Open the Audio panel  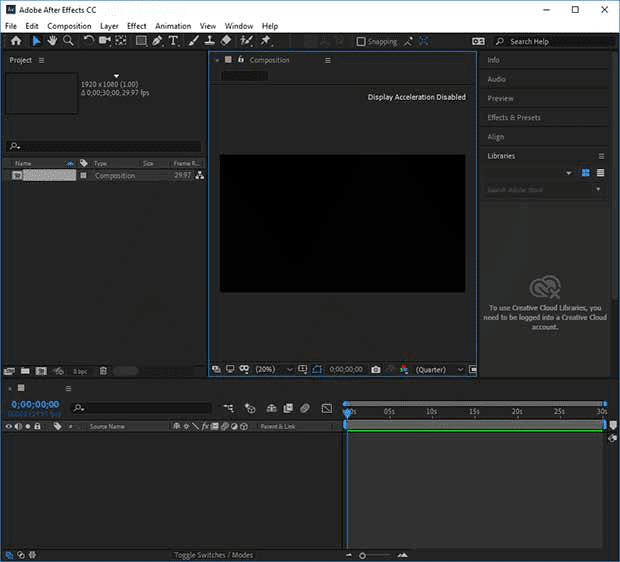[x=496, y=79]
